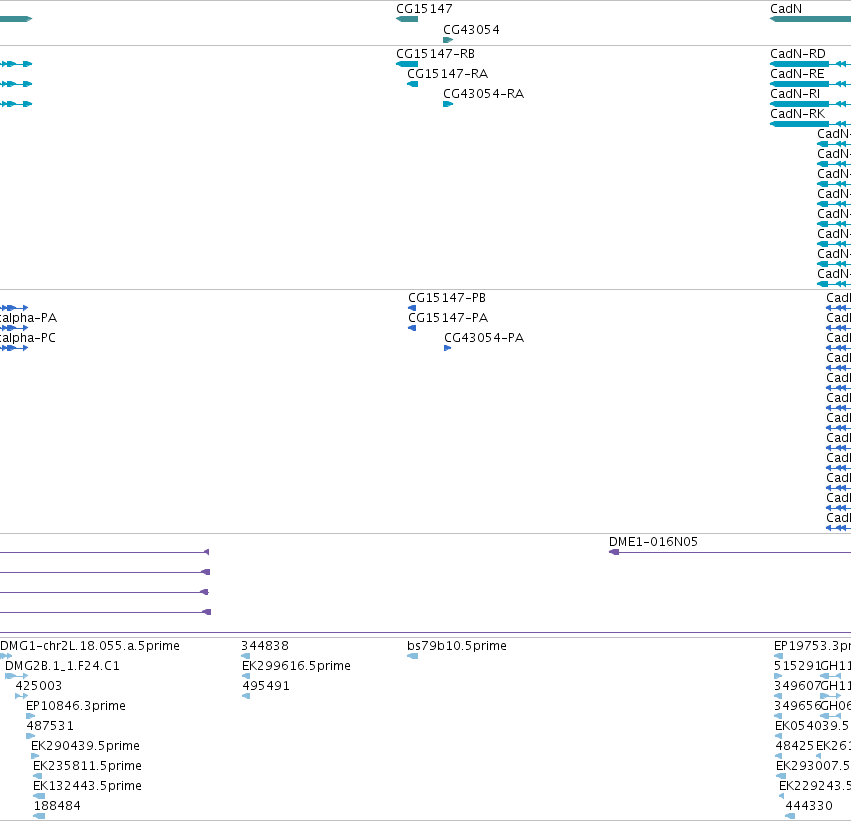This screenshot has height=821, width=851.
Task: Select the EK293007 insertion label
Action: coord(813,766)
